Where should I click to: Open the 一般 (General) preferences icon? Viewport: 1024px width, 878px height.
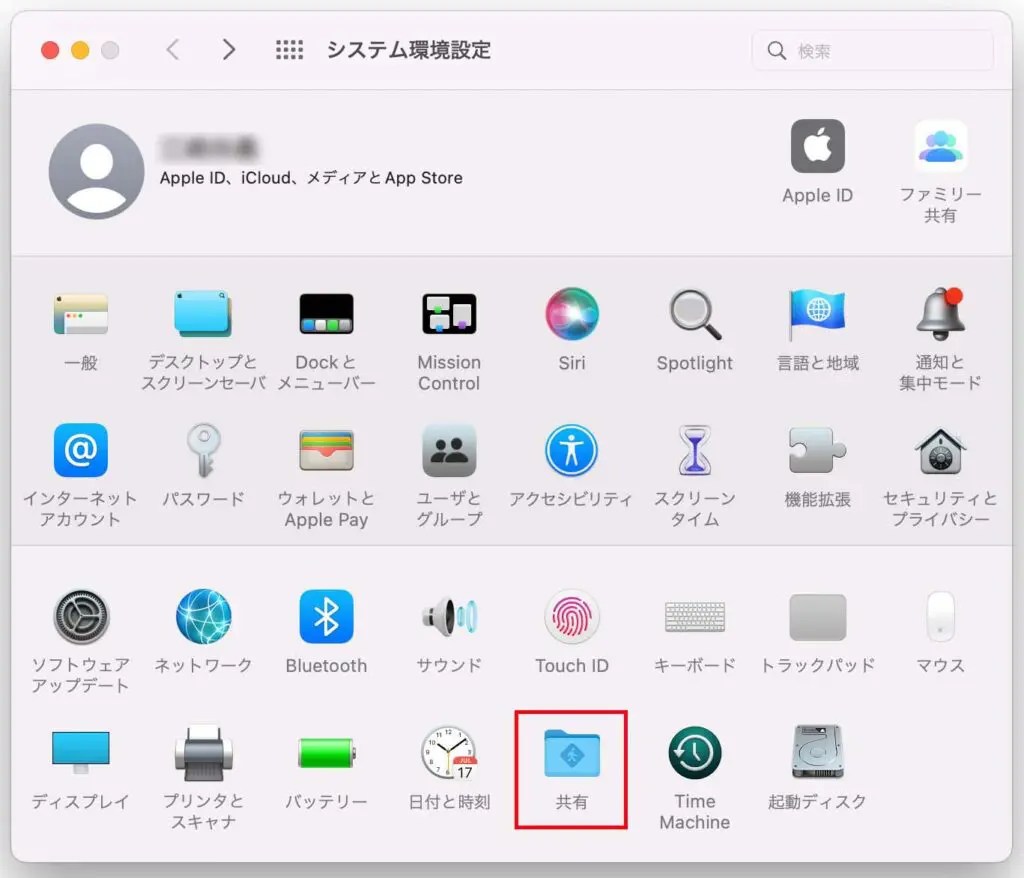(x=80, y=314)
